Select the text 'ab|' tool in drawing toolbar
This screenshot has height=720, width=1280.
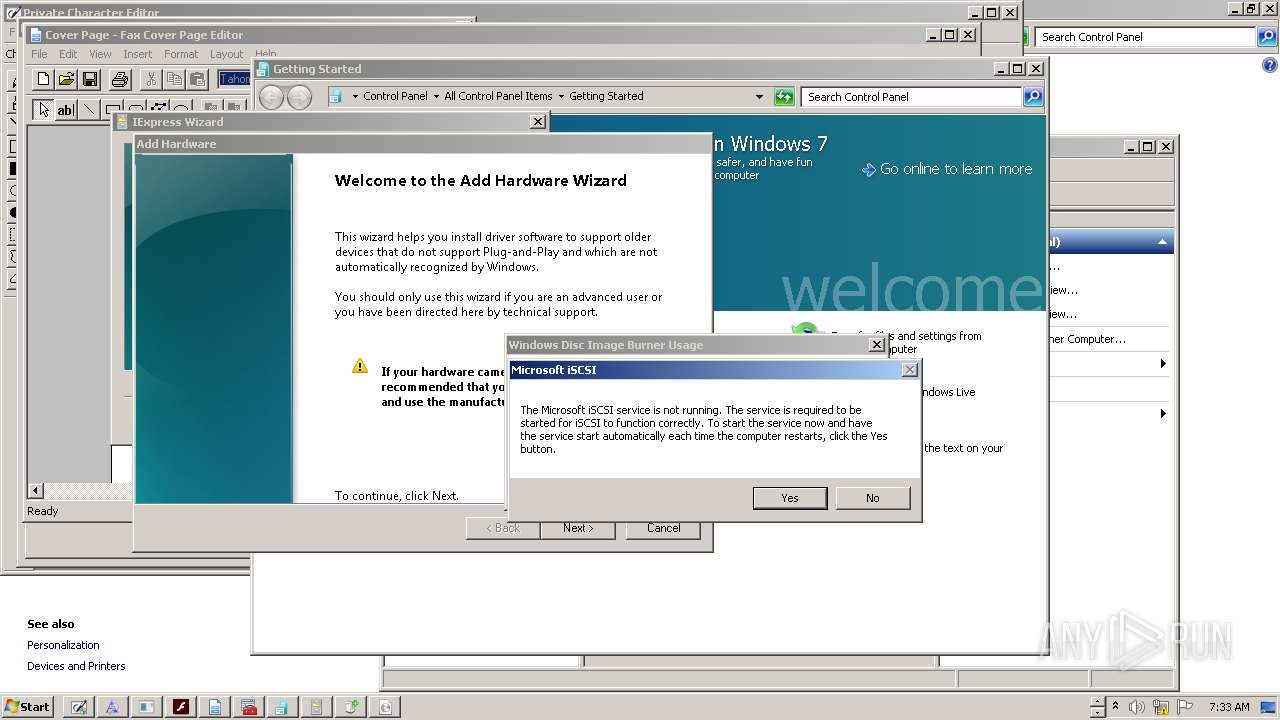[x=66, y=110]
